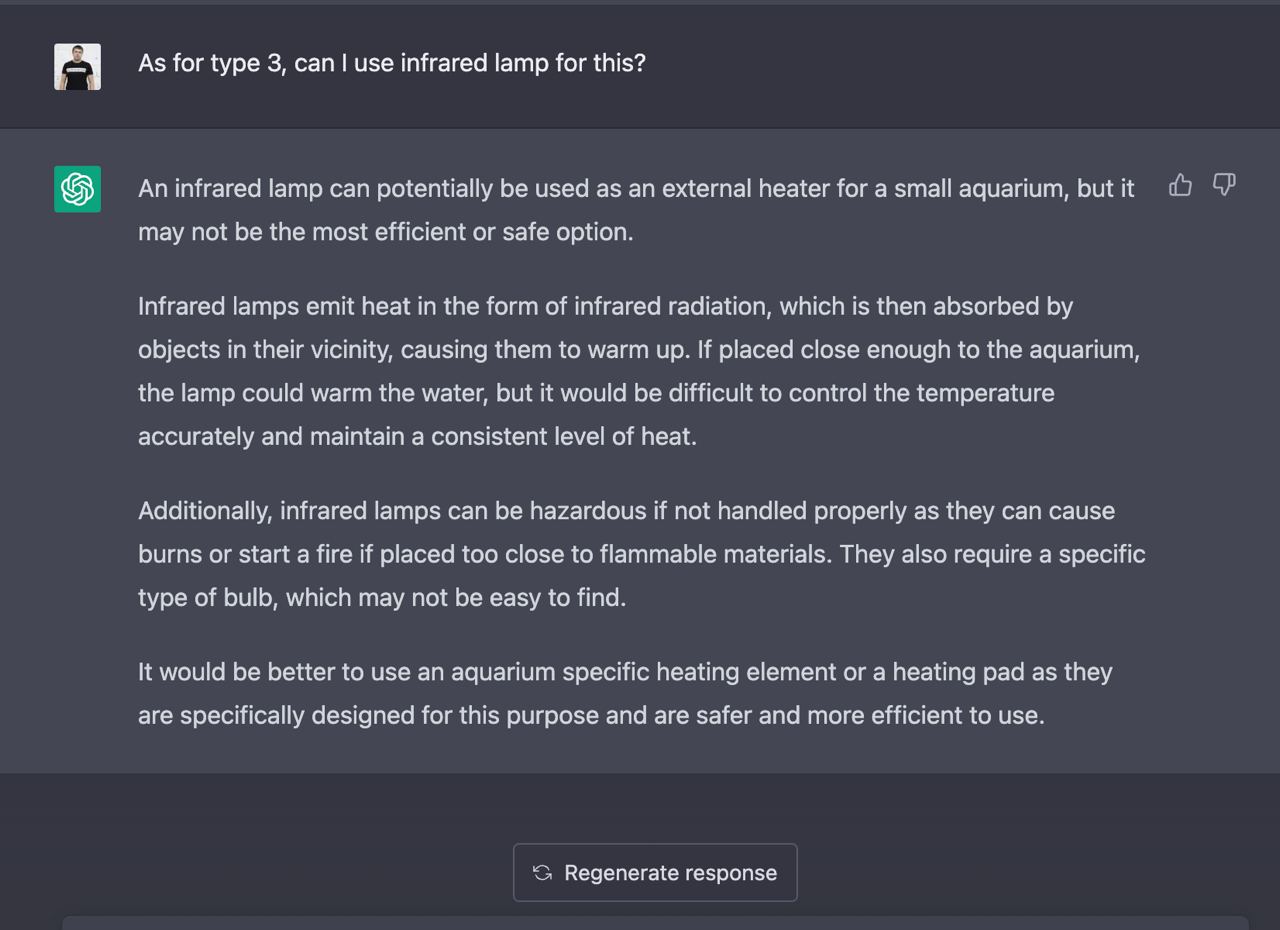Focus the message input box at the bottom
The width and height of the screenshot is (1280, 930).
[x=655, y=922]
